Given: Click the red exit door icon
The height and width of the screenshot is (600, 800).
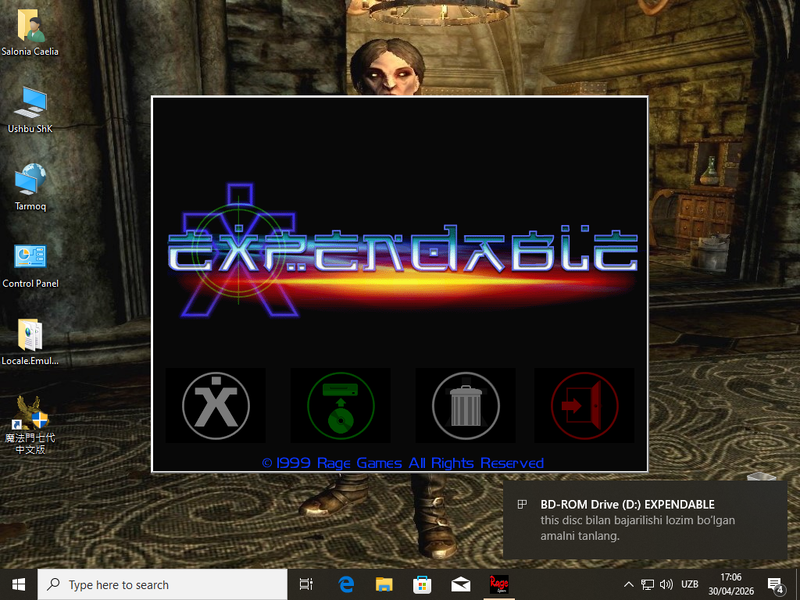Looking at the screenshot, I should [584, 406].
